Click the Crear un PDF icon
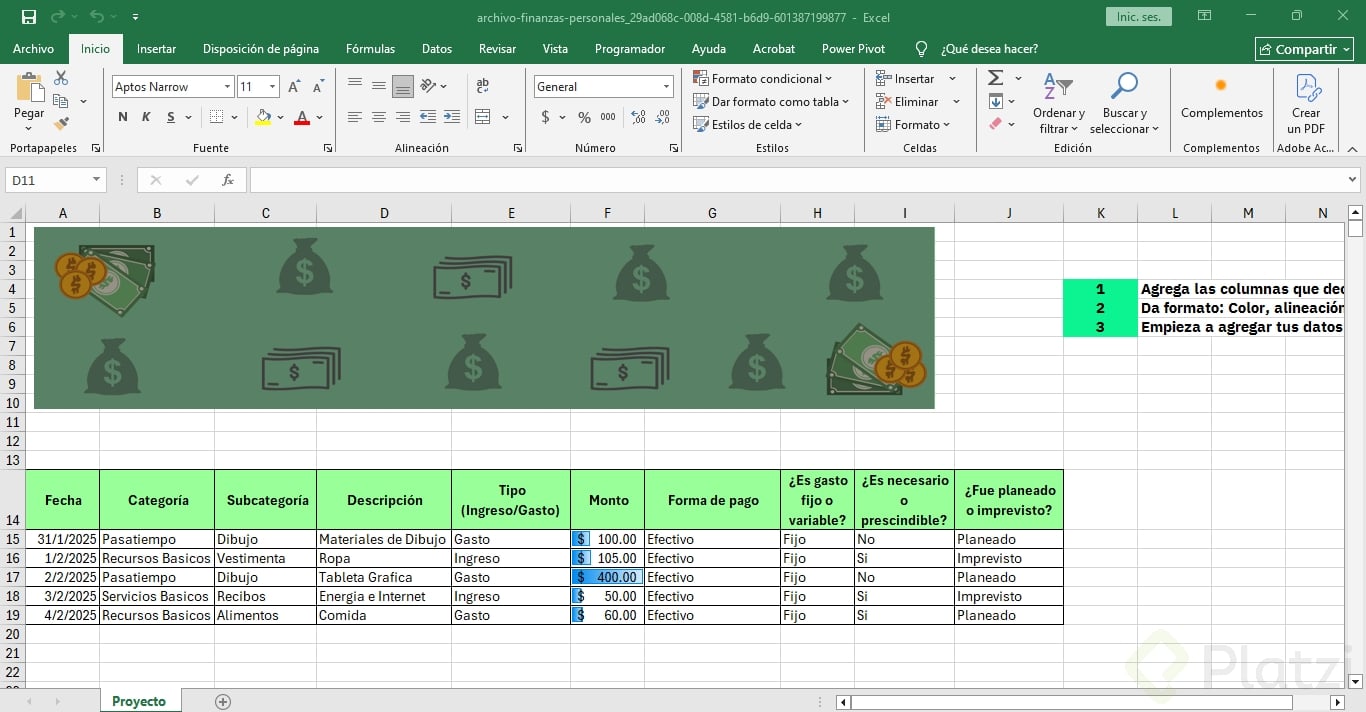Screen dimensions: 1366x712 click(x=1306, y=105)
